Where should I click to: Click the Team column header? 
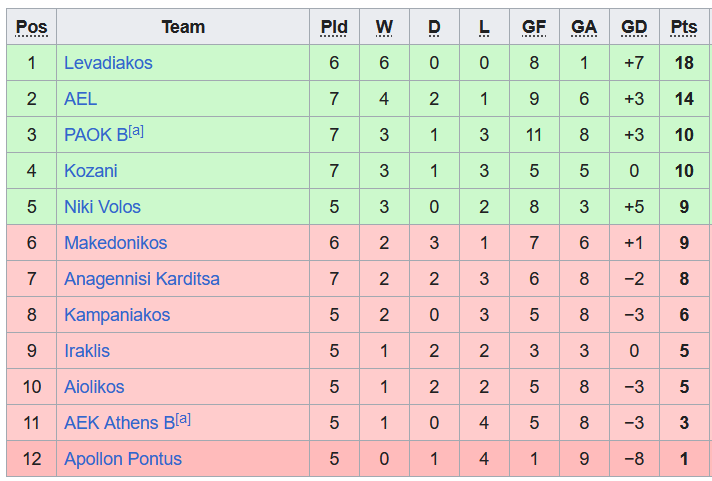pyautogui.click(x=183, y=27)
